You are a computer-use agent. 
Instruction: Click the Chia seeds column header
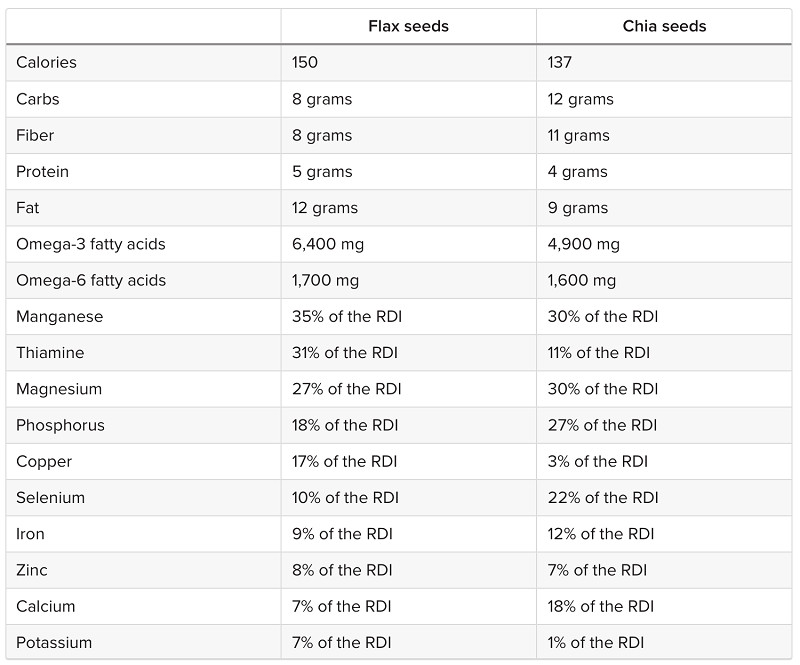[x=664, y=26]
